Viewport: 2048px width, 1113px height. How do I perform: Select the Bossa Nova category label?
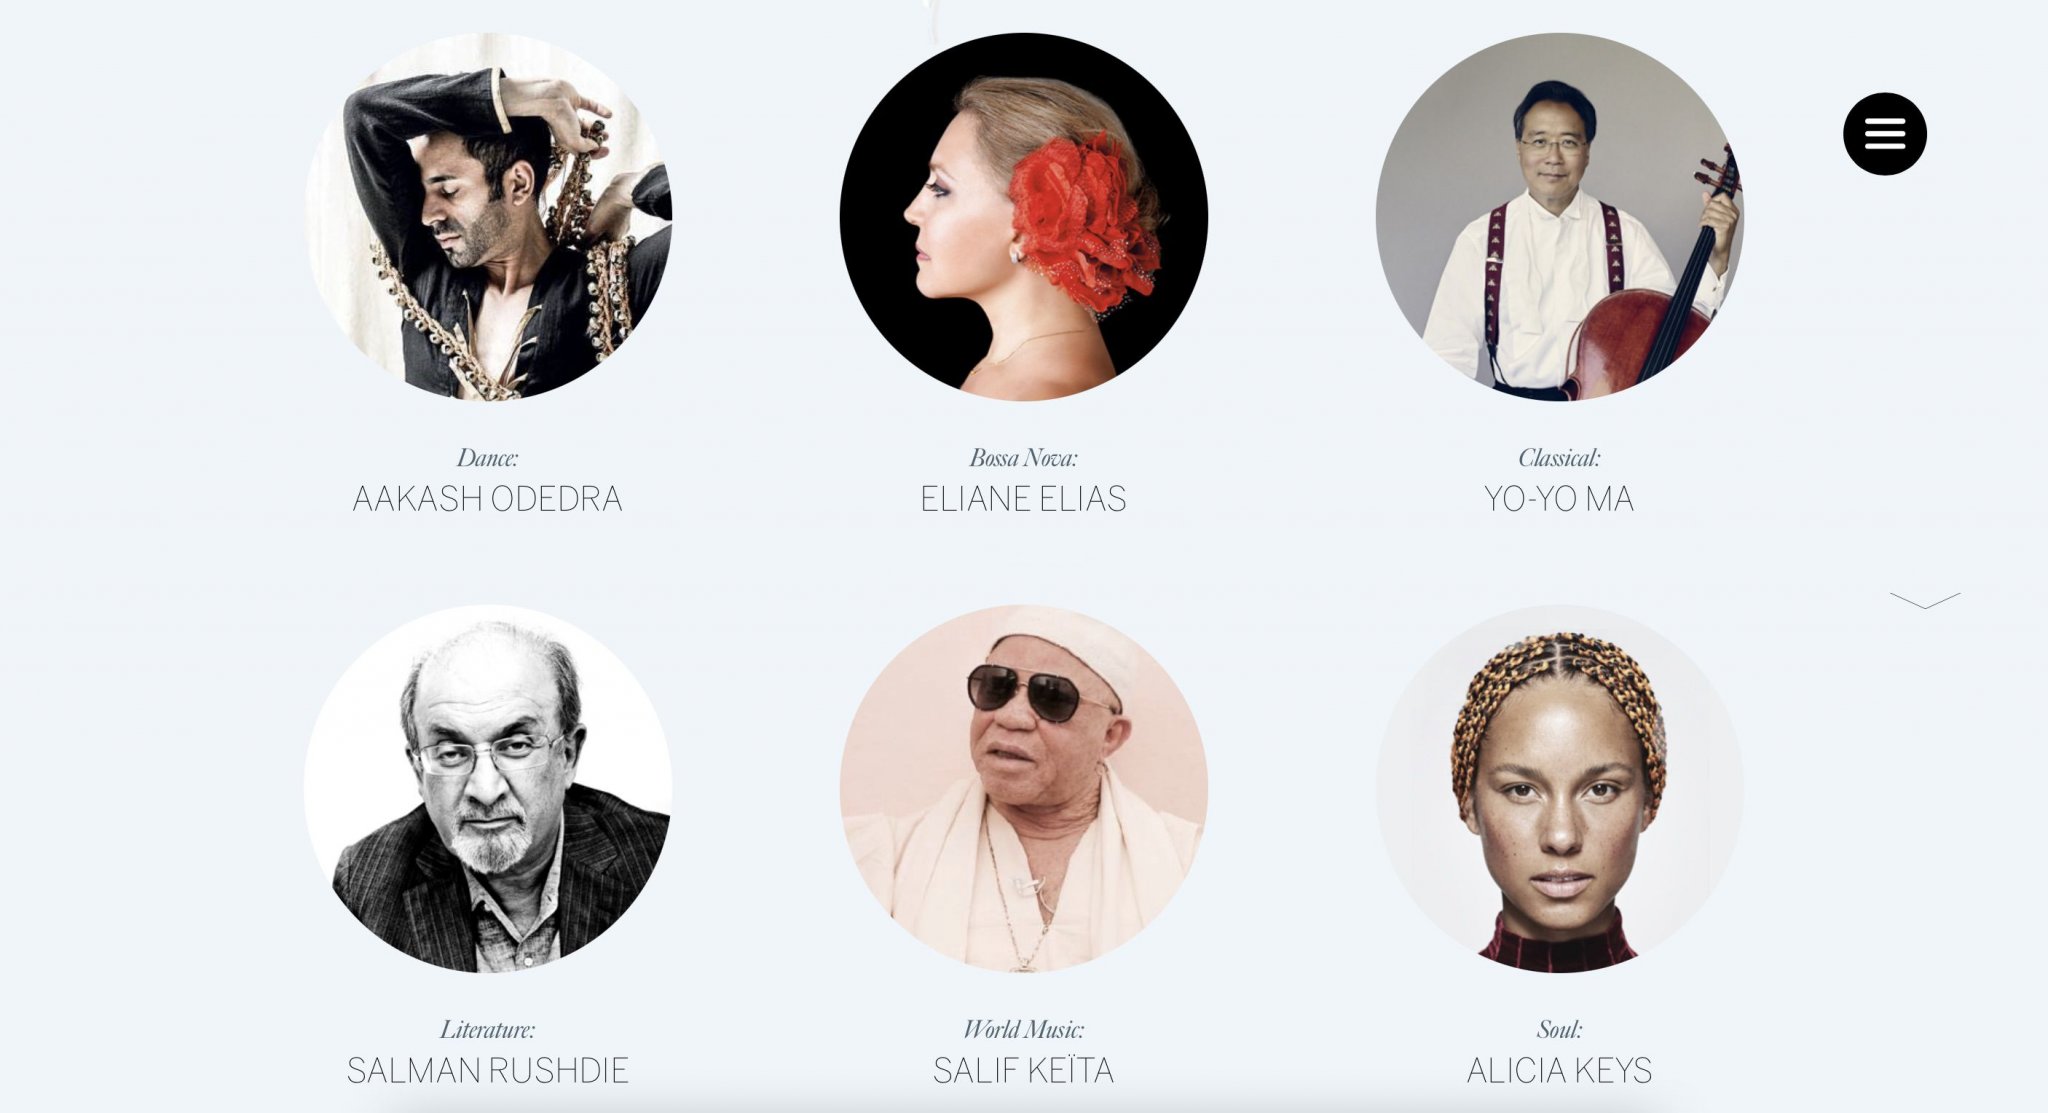tap(1023, 458)
